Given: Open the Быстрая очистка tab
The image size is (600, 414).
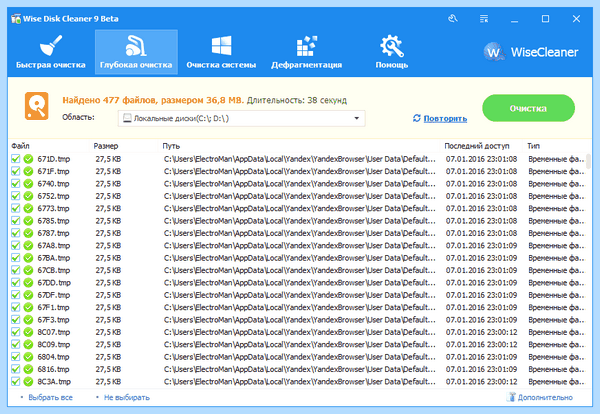Looking at the screenshot, I should pyautogui.click(x=51, y=52).
